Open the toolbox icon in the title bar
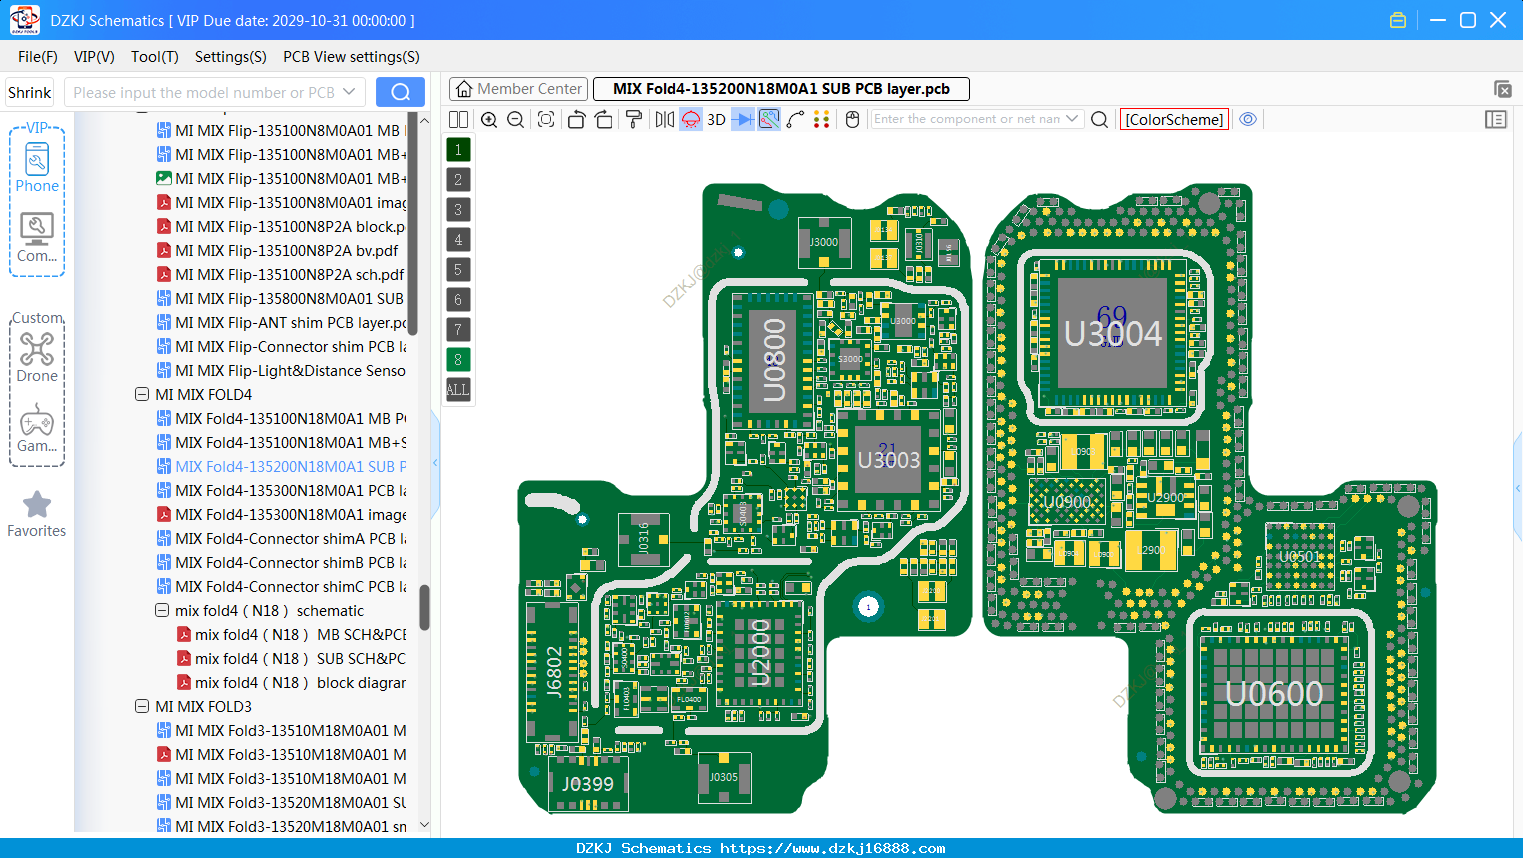 coord(1398,20)
